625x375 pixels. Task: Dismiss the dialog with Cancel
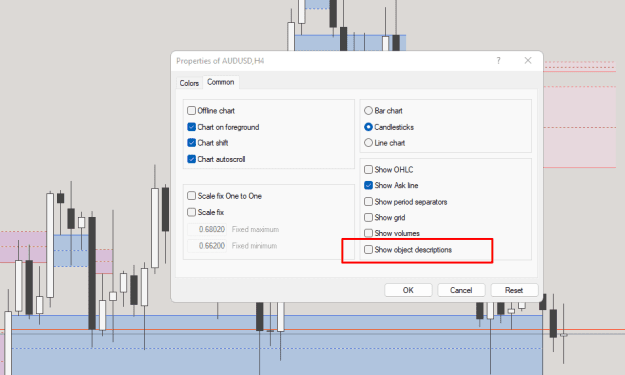[x=461, y=290]
